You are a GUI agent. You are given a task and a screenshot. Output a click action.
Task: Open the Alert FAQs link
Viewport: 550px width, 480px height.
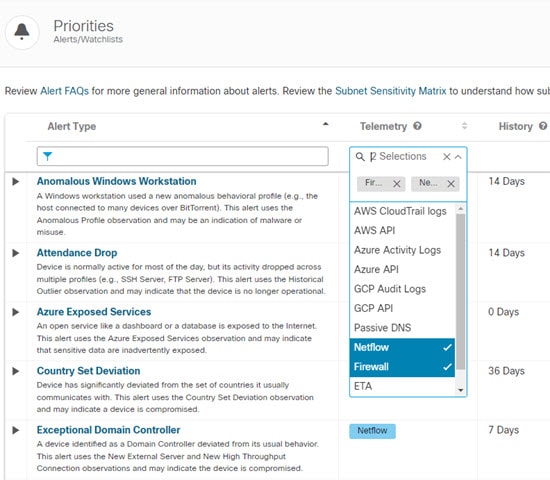pyautogui.click(x=65, y=91)
